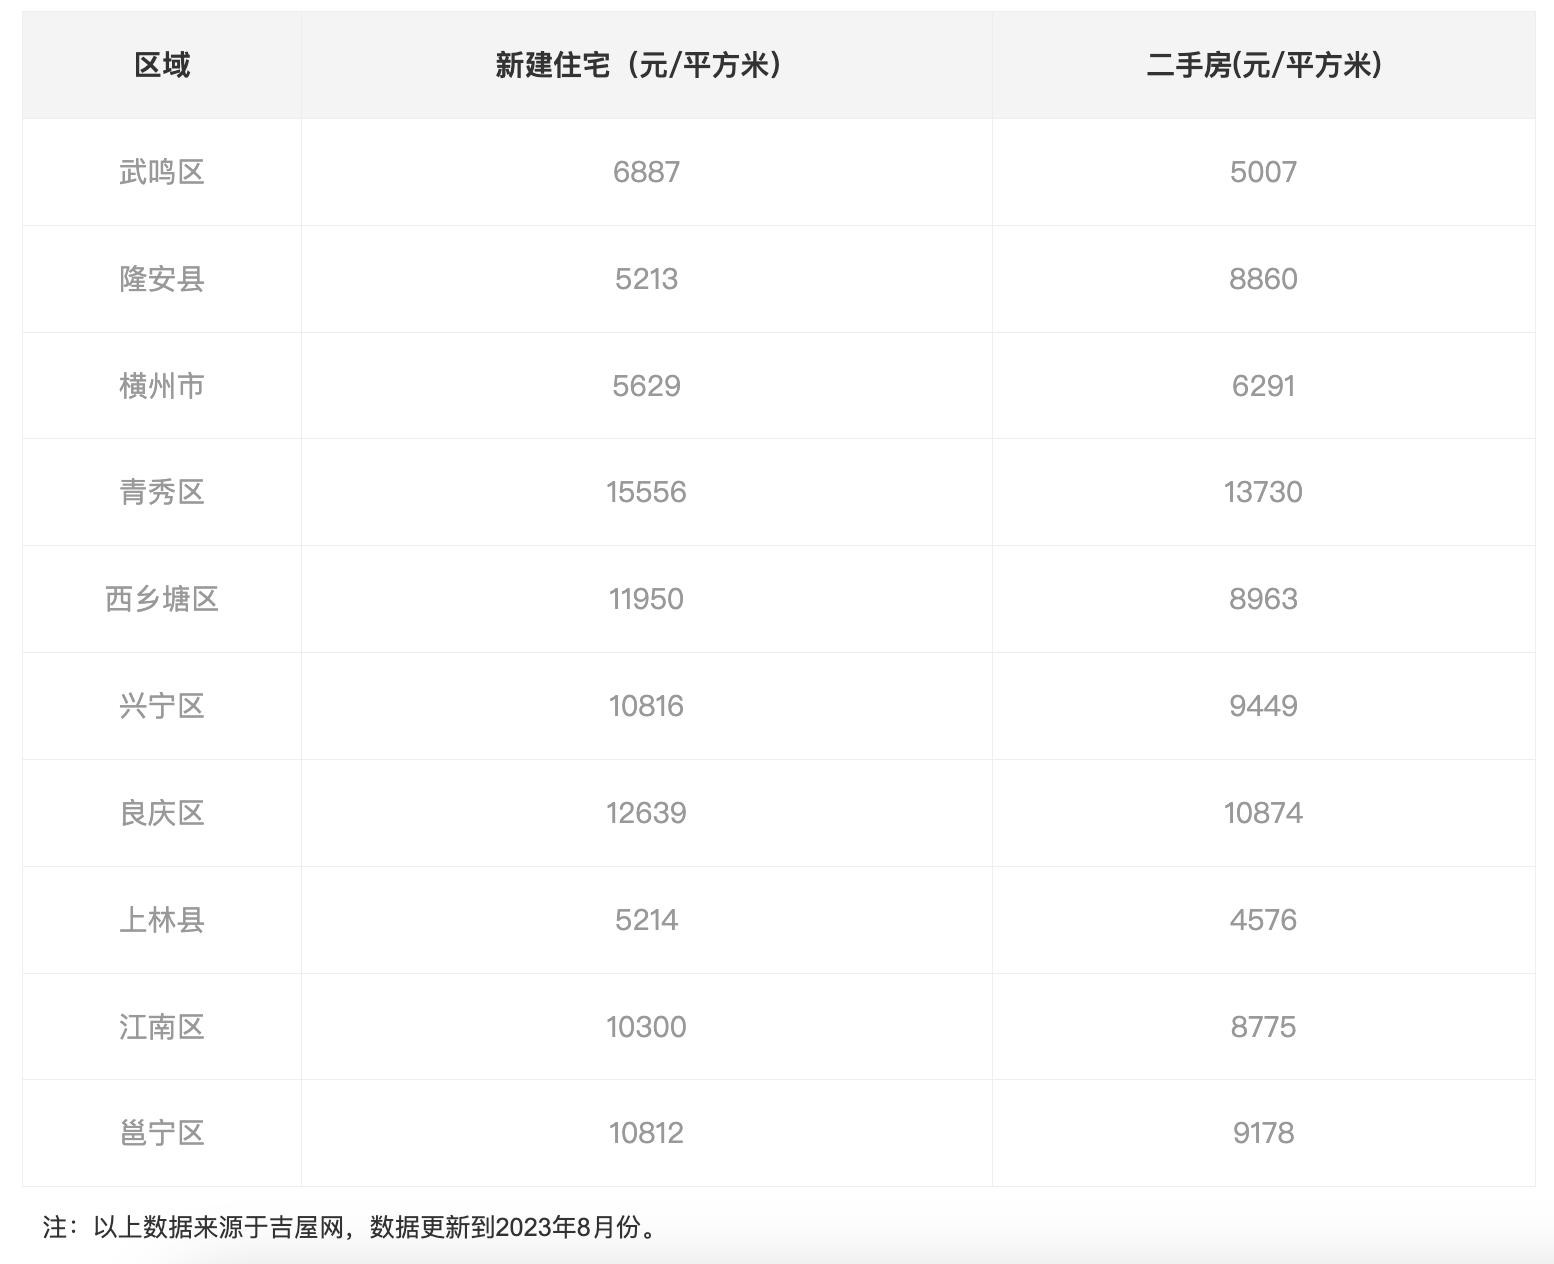Select the 隆安县 region cell
Viewport: 1554px width, 1264px height.
tap(162, 279)
